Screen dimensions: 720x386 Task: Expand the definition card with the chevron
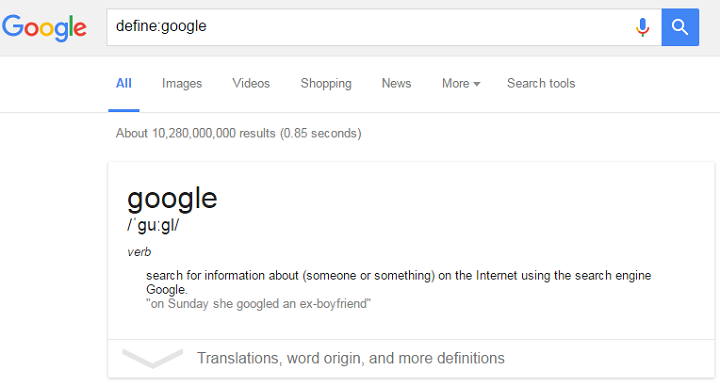tap(152, 358)
